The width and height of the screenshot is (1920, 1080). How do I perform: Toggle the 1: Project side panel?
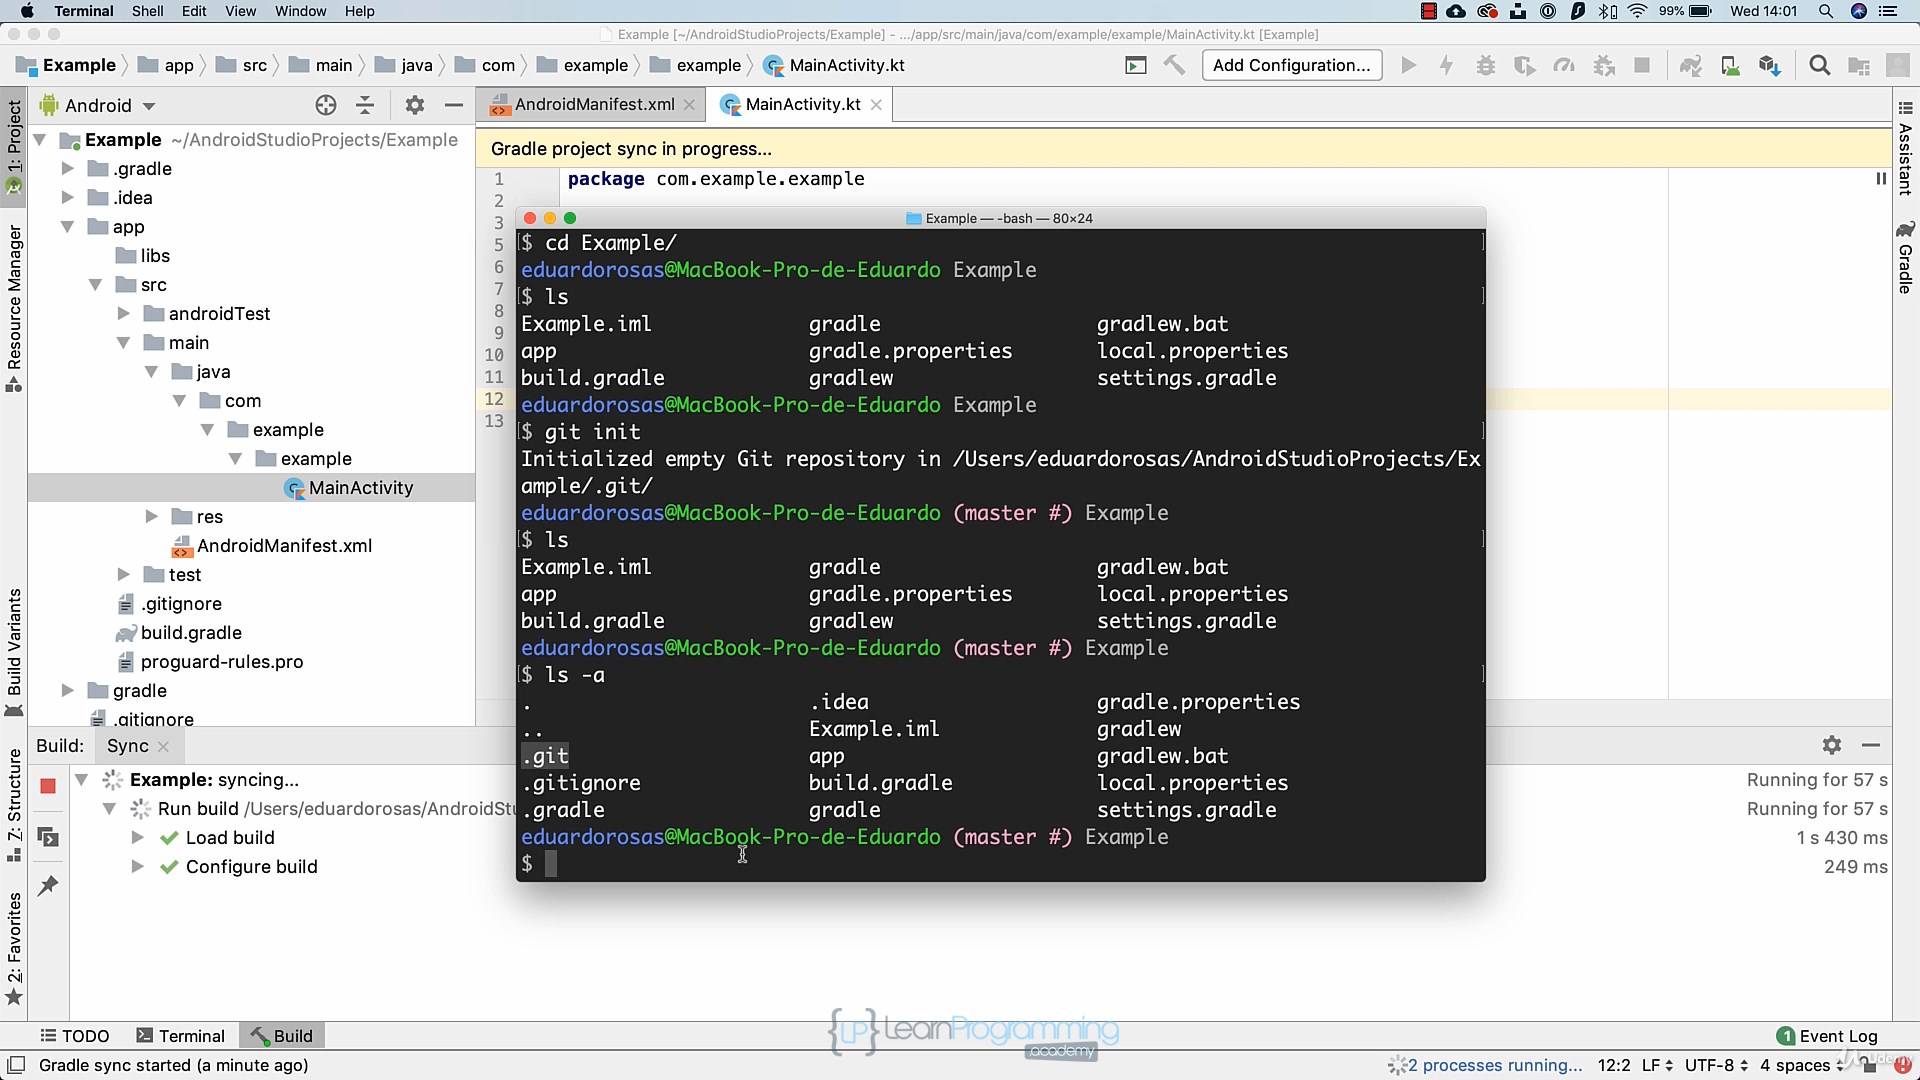coord(14,146)
